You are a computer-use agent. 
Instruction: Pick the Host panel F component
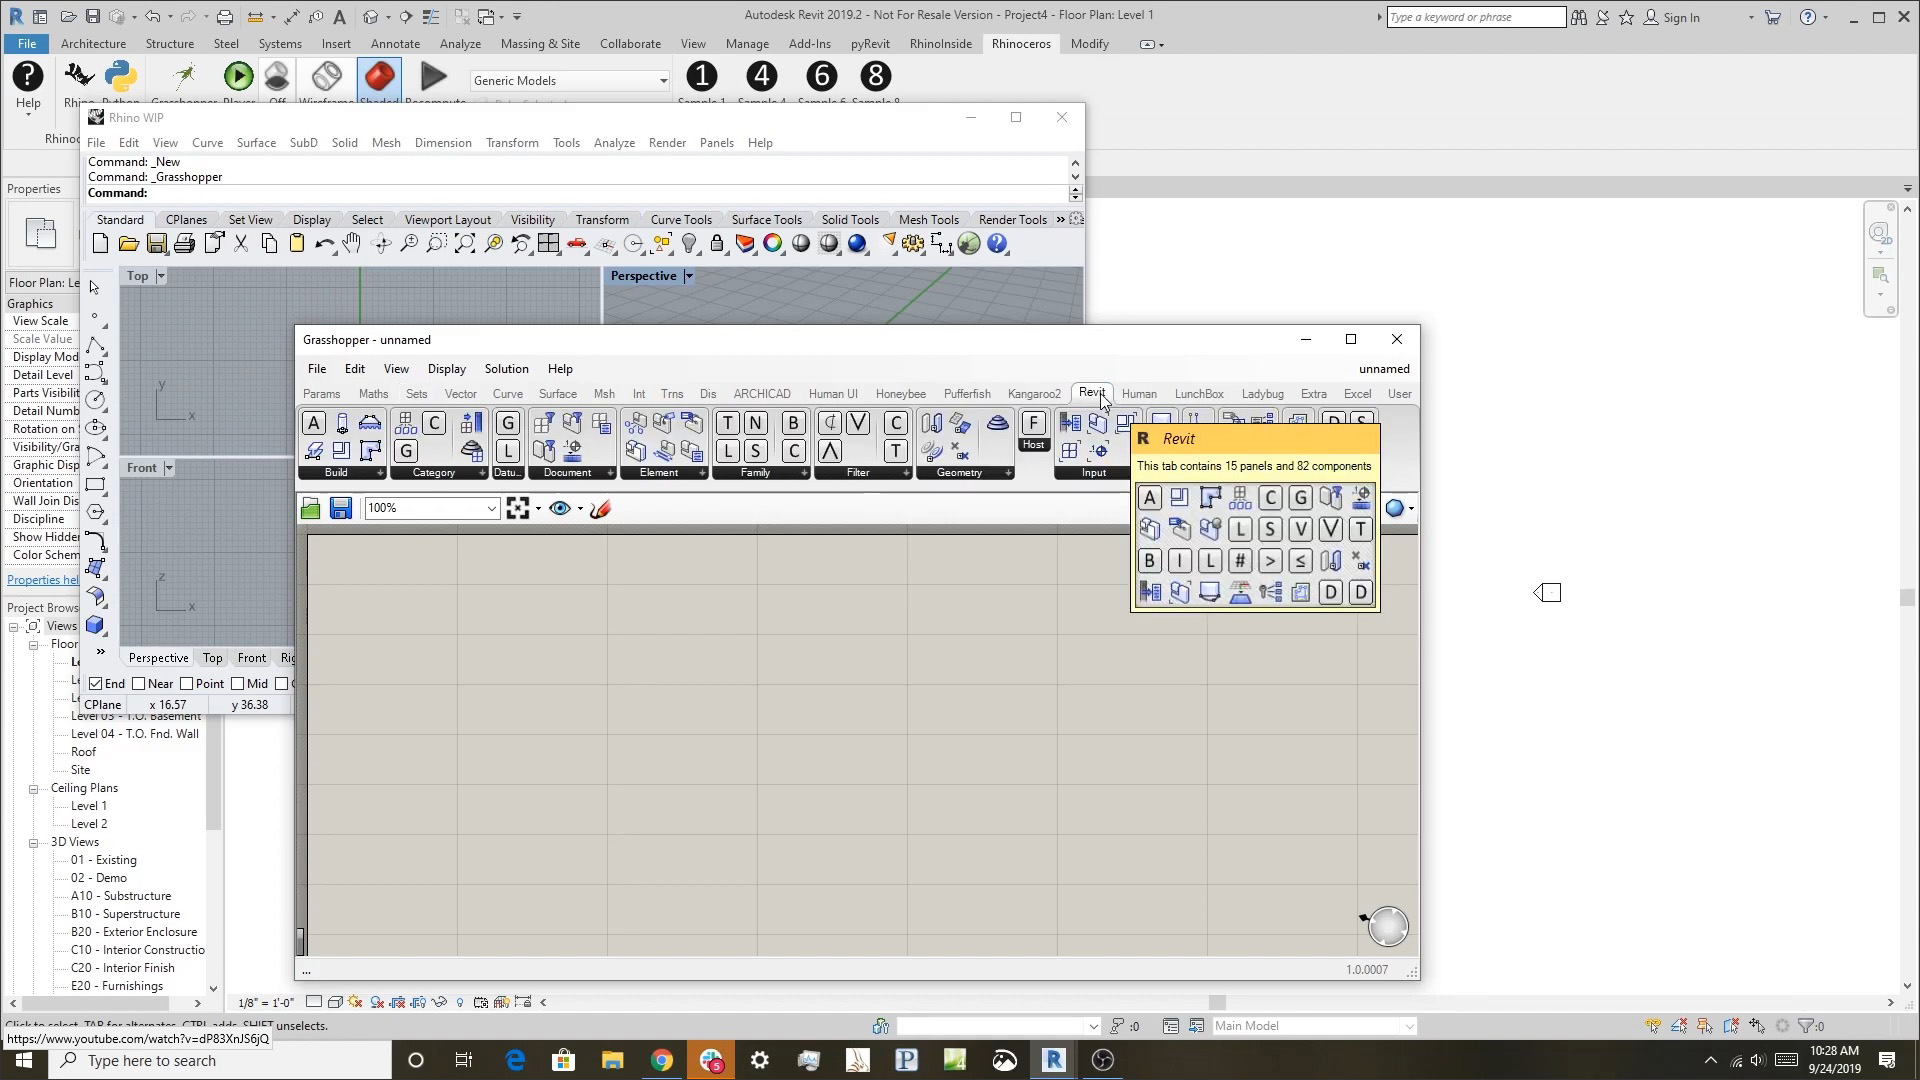pyautogui.click(x=1033, y=424)
